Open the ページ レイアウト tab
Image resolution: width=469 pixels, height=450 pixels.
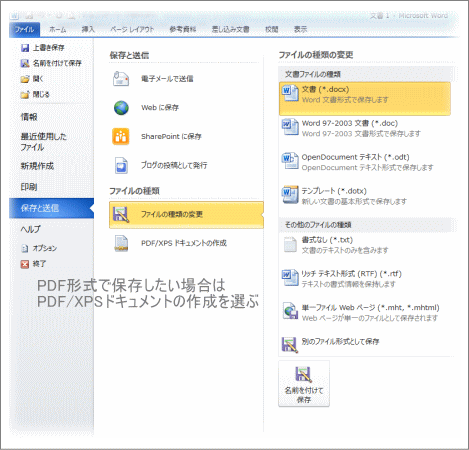[132, 29]
